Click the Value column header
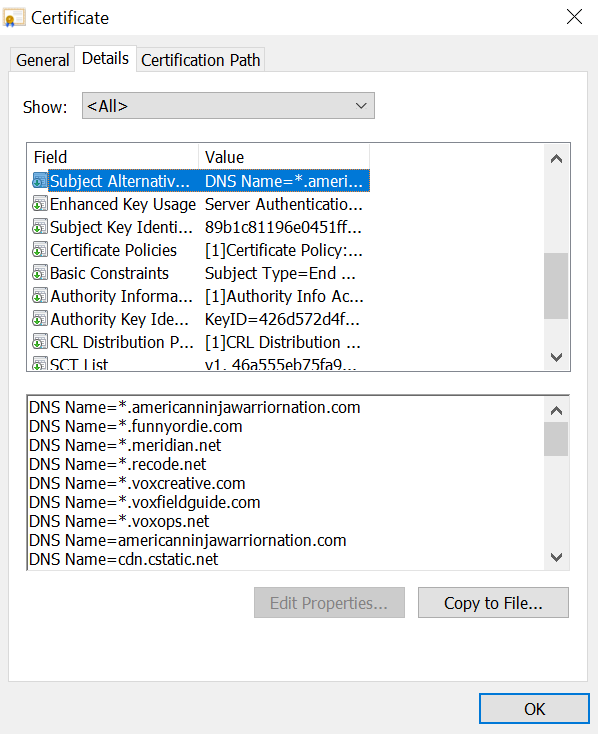This screenshot has height=734, width=598. tap(284, 157)
